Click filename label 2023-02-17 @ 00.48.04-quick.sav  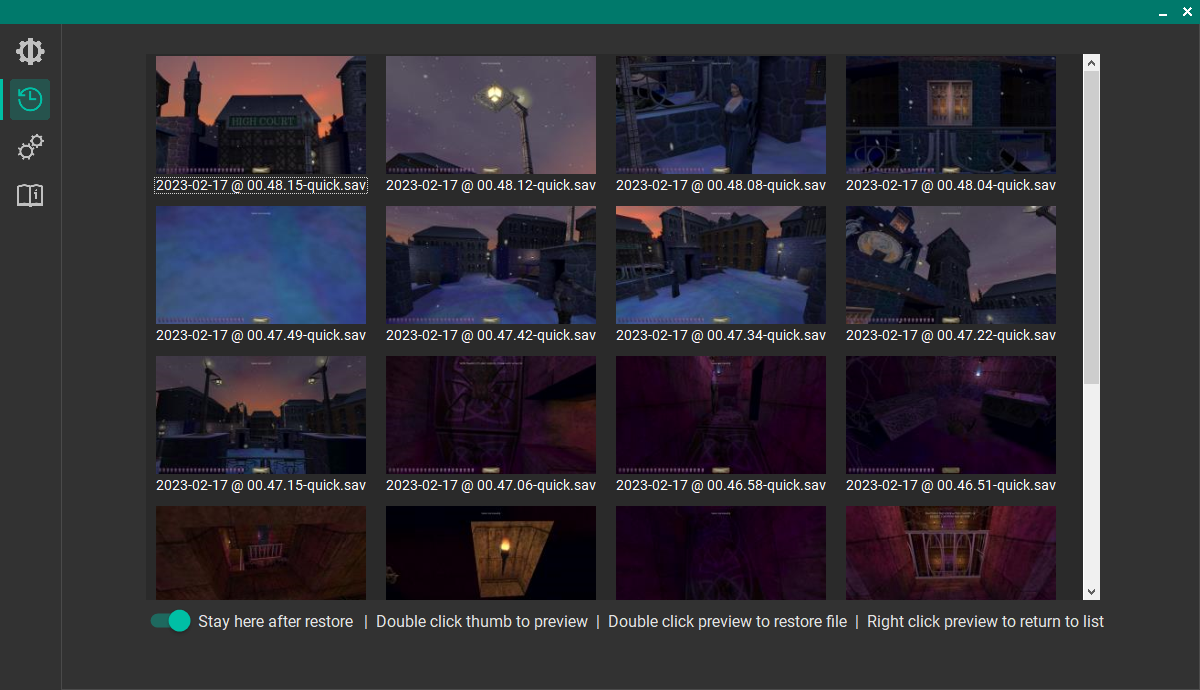point(951,185)
